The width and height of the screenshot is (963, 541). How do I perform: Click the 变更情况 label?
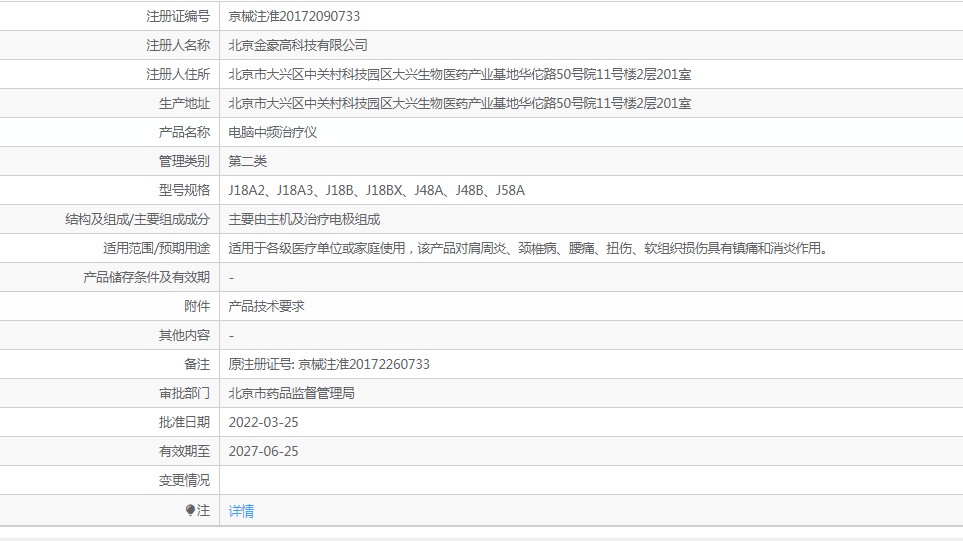tap(184, 480)
